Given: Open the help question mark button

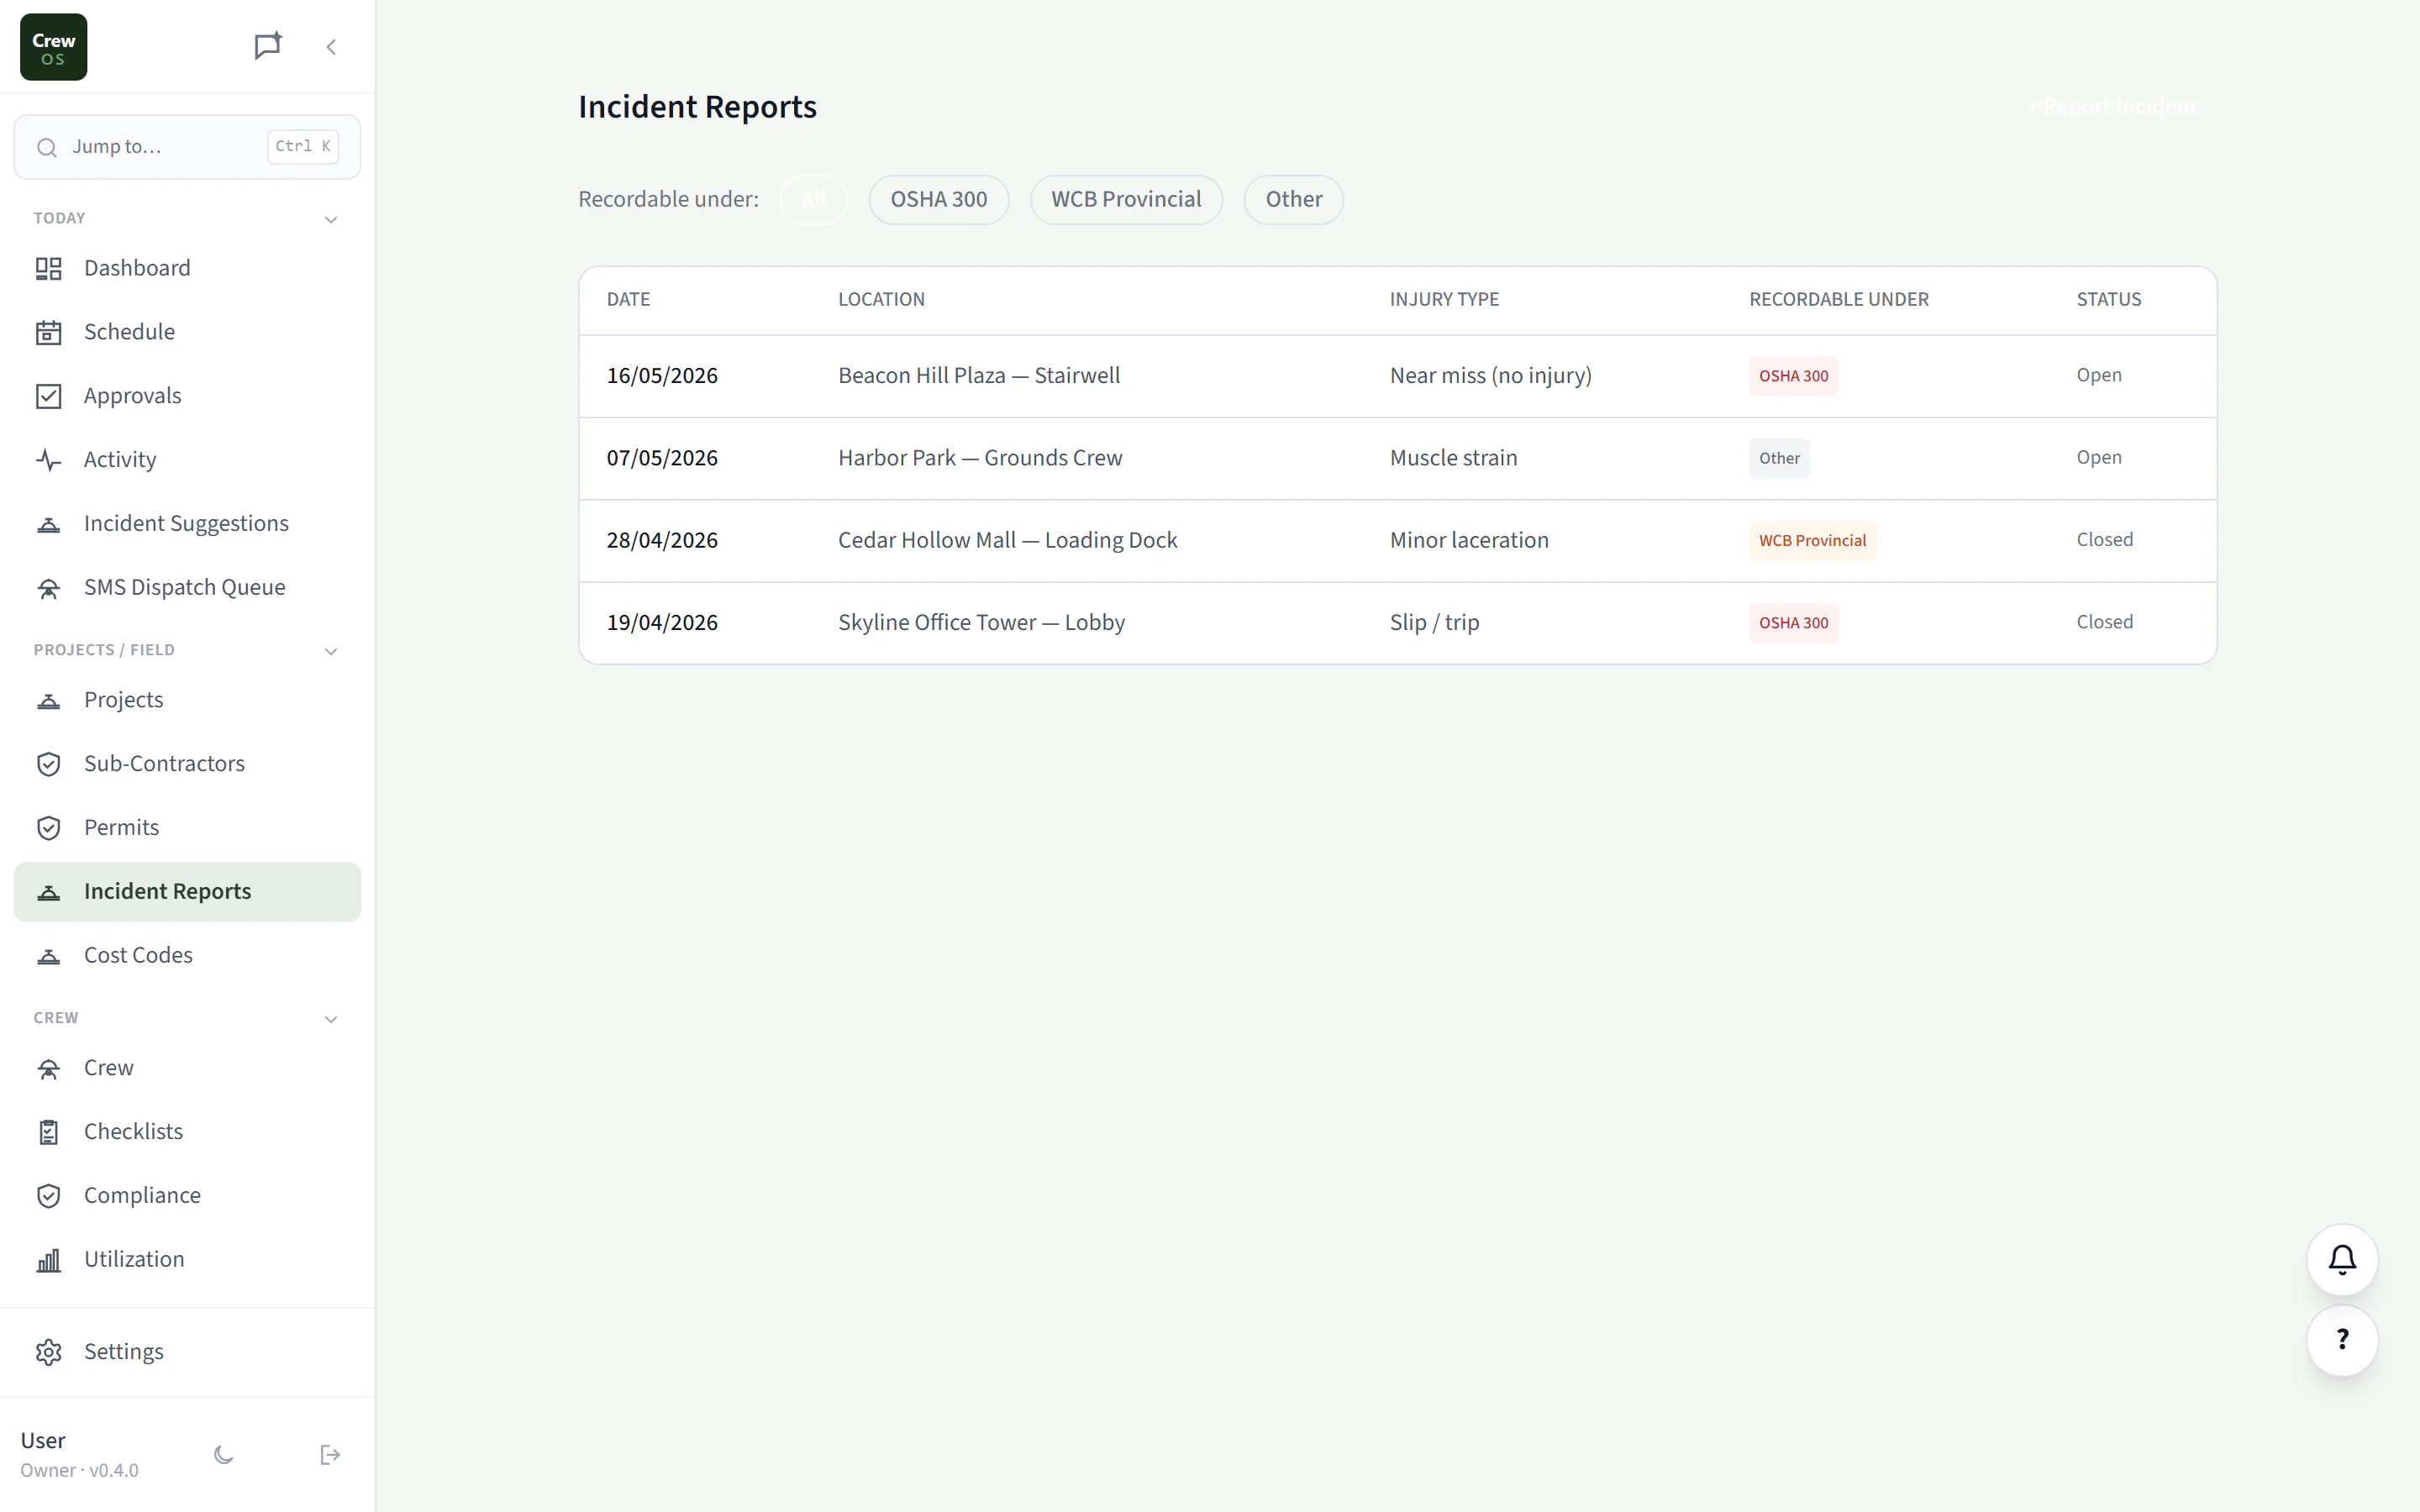Looking at the screenshot, I should (2342, 1340).
